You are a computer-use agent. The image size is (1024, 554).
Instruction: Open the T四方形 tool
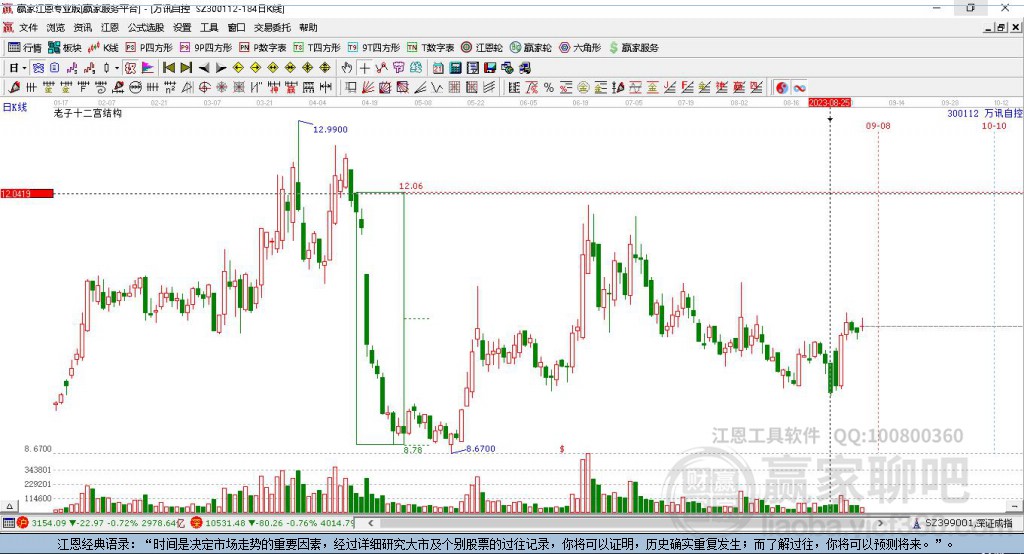point(317,48)
